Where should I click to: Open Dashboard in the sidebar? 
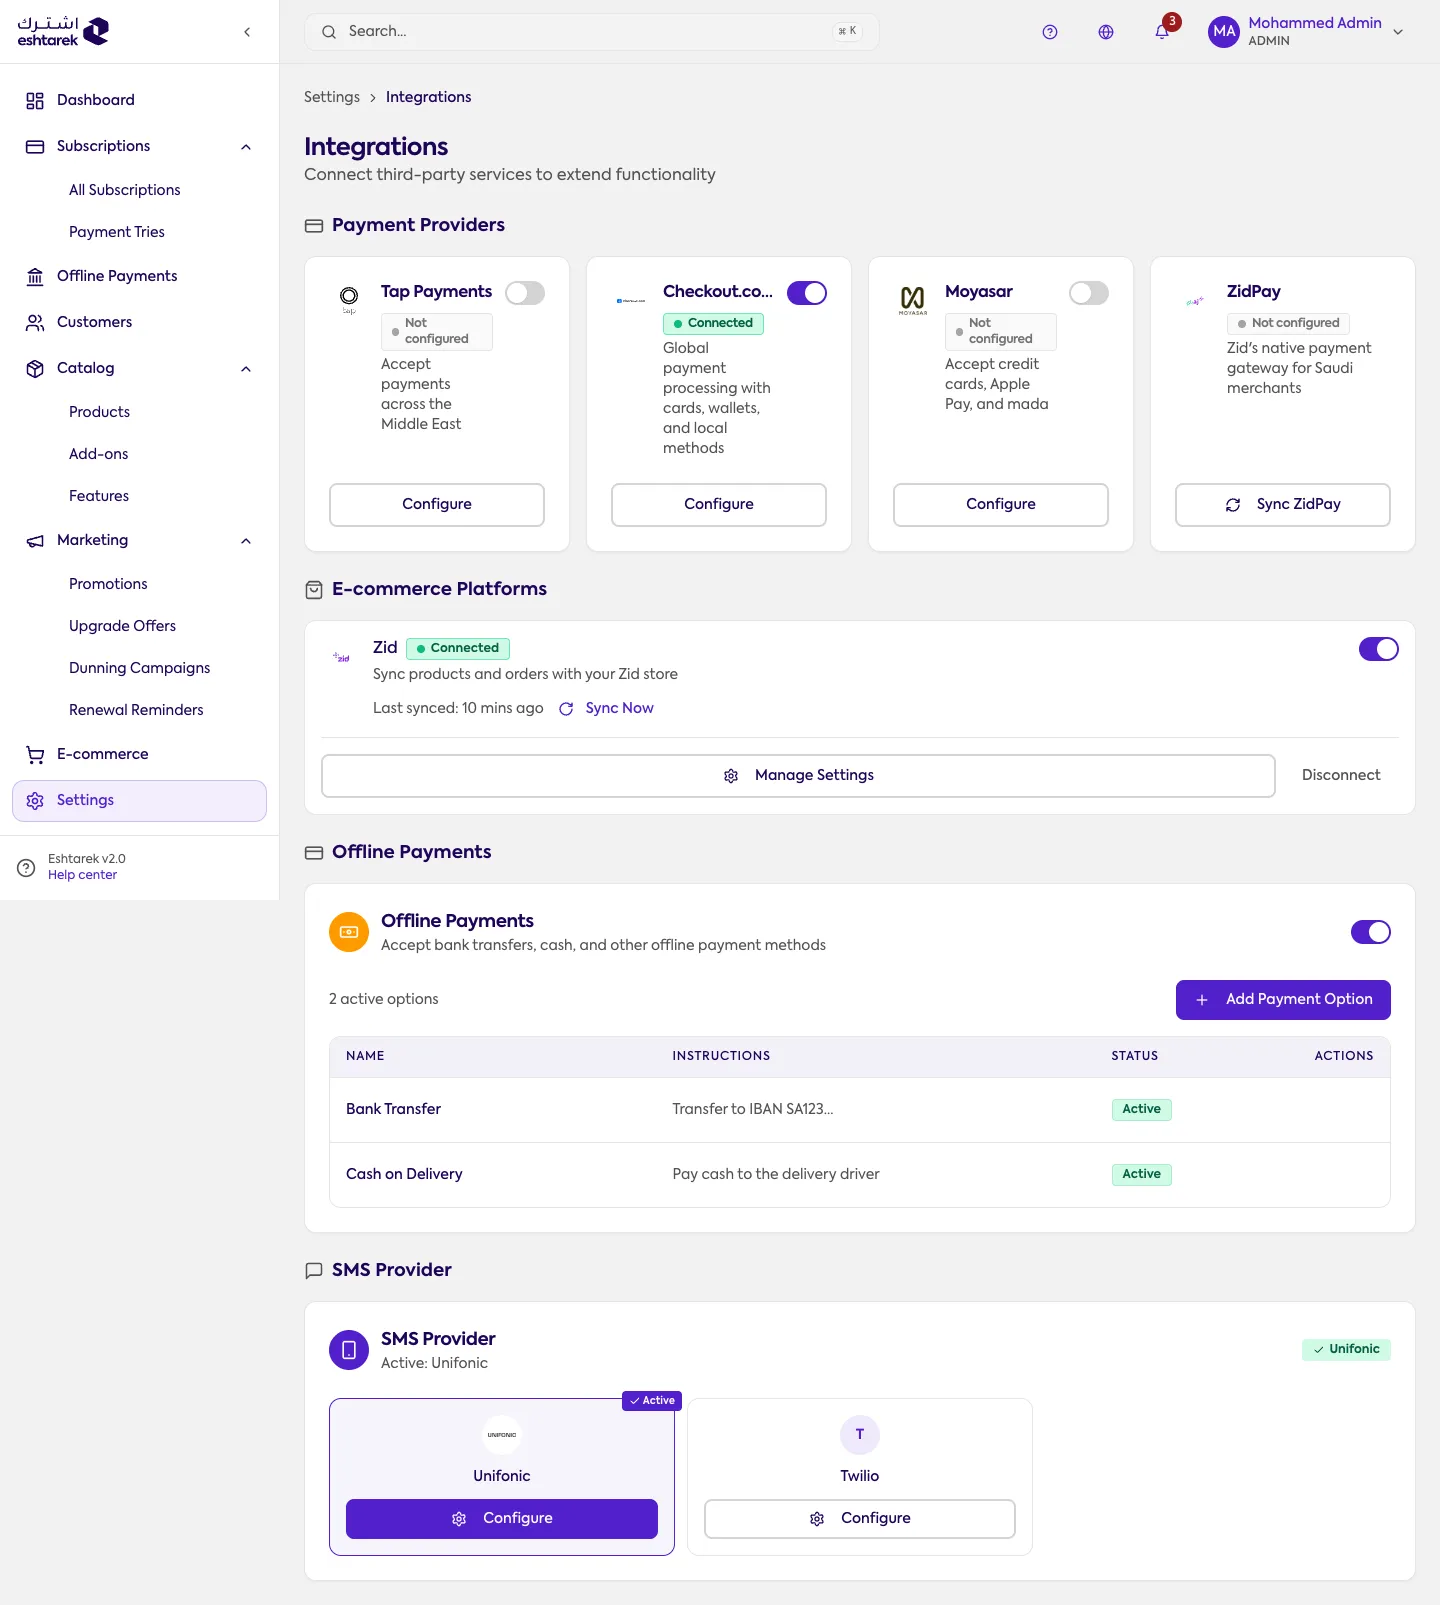pyautogui.click(x=139, y=100)
